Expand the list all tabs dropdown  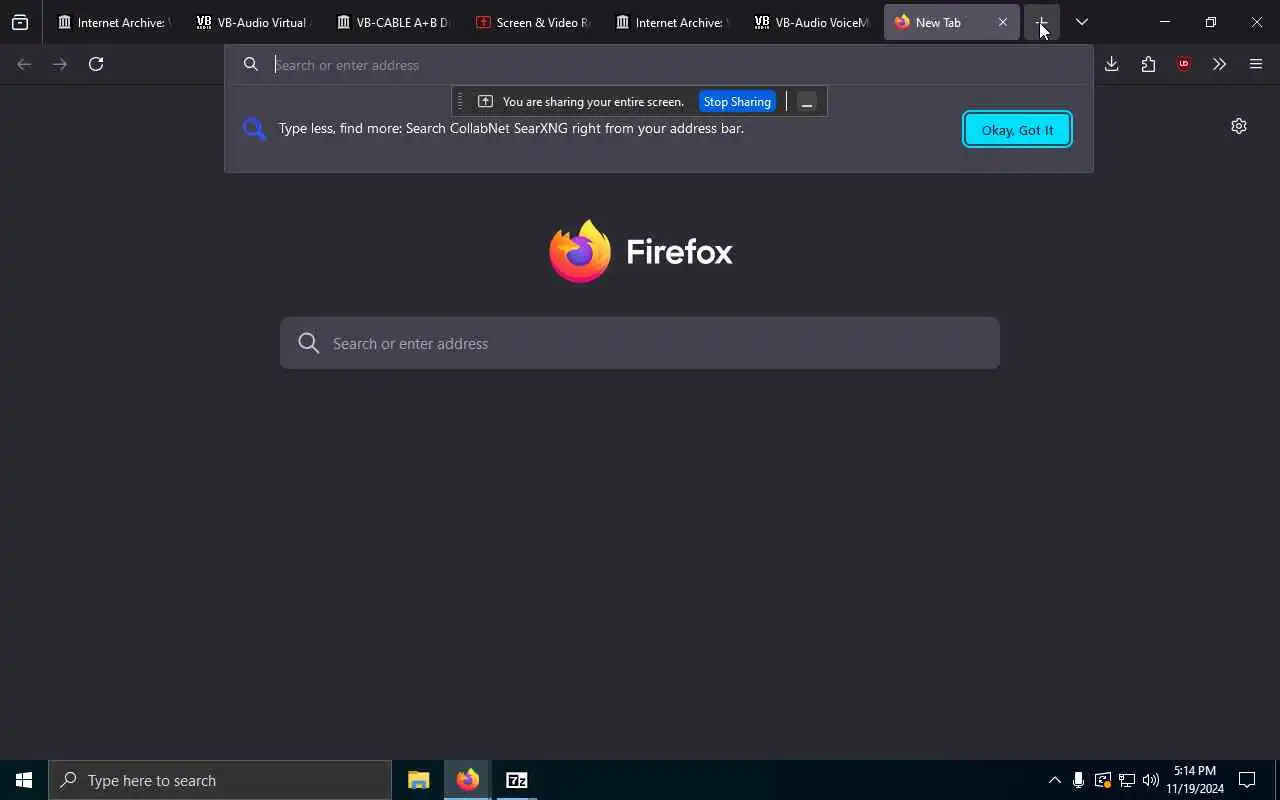point(1082,22)
